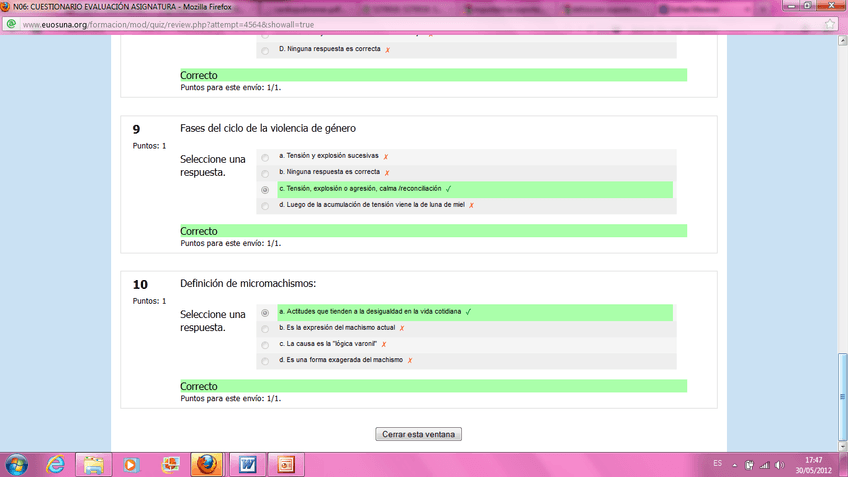848x477 pixels.
Task: Select radio 'b. Es la expresión del machismo actual'
Action: [x=265, y=329]
